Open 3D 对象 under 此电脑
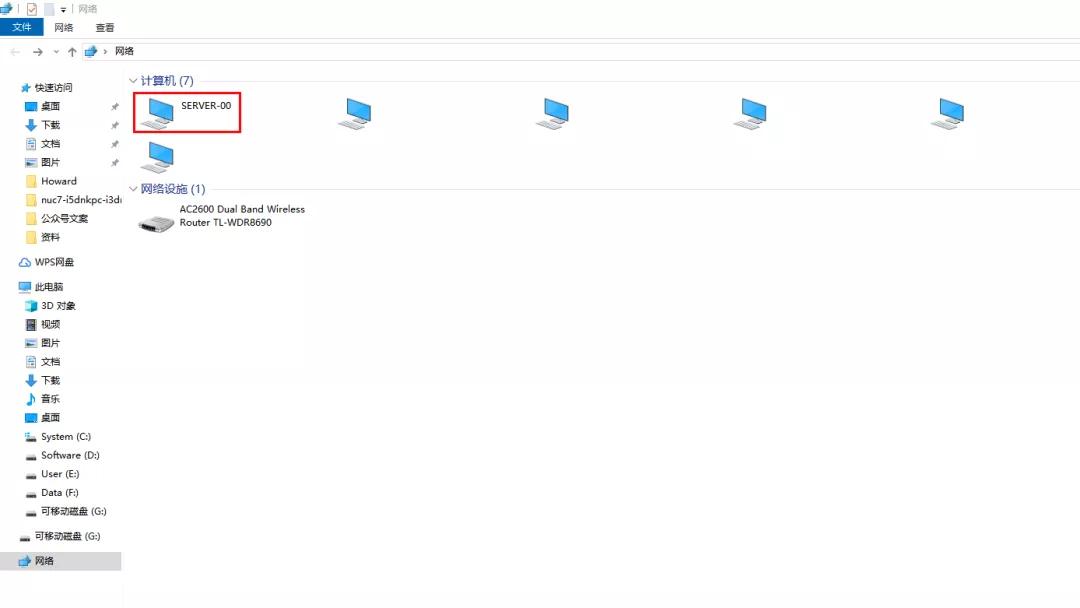 point(58,305)
